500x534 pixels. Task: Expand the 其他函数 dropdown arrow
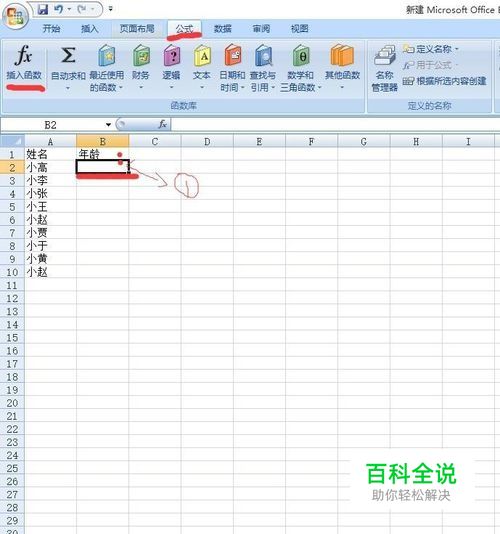[x=342, y=88]
